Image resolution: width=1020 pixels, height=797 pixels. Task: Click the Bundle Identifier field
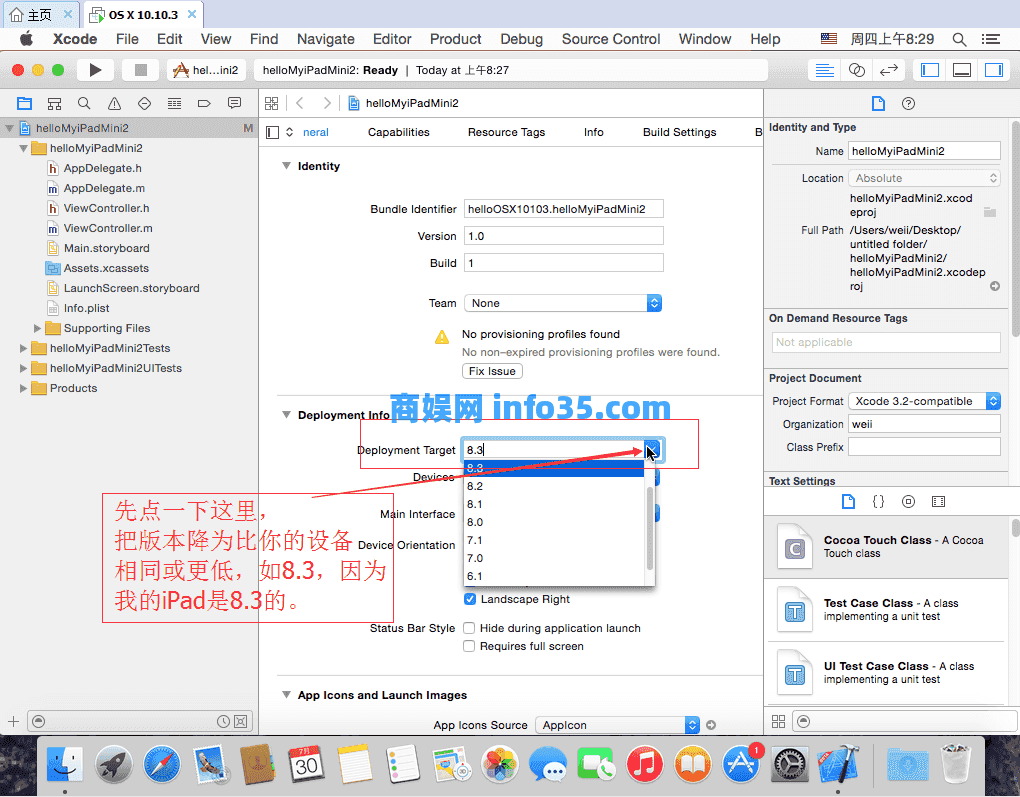pyautogui.click(x=564, y=209)
